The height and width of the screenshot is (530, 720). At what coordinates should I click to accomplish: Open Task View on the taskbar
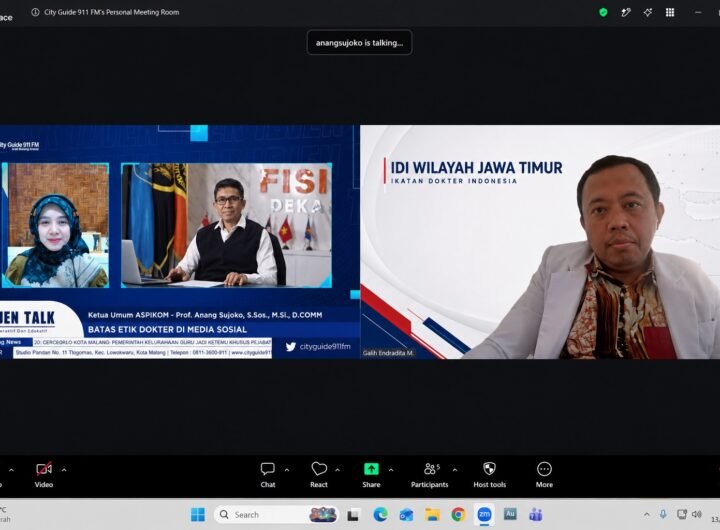pos(353,515)
